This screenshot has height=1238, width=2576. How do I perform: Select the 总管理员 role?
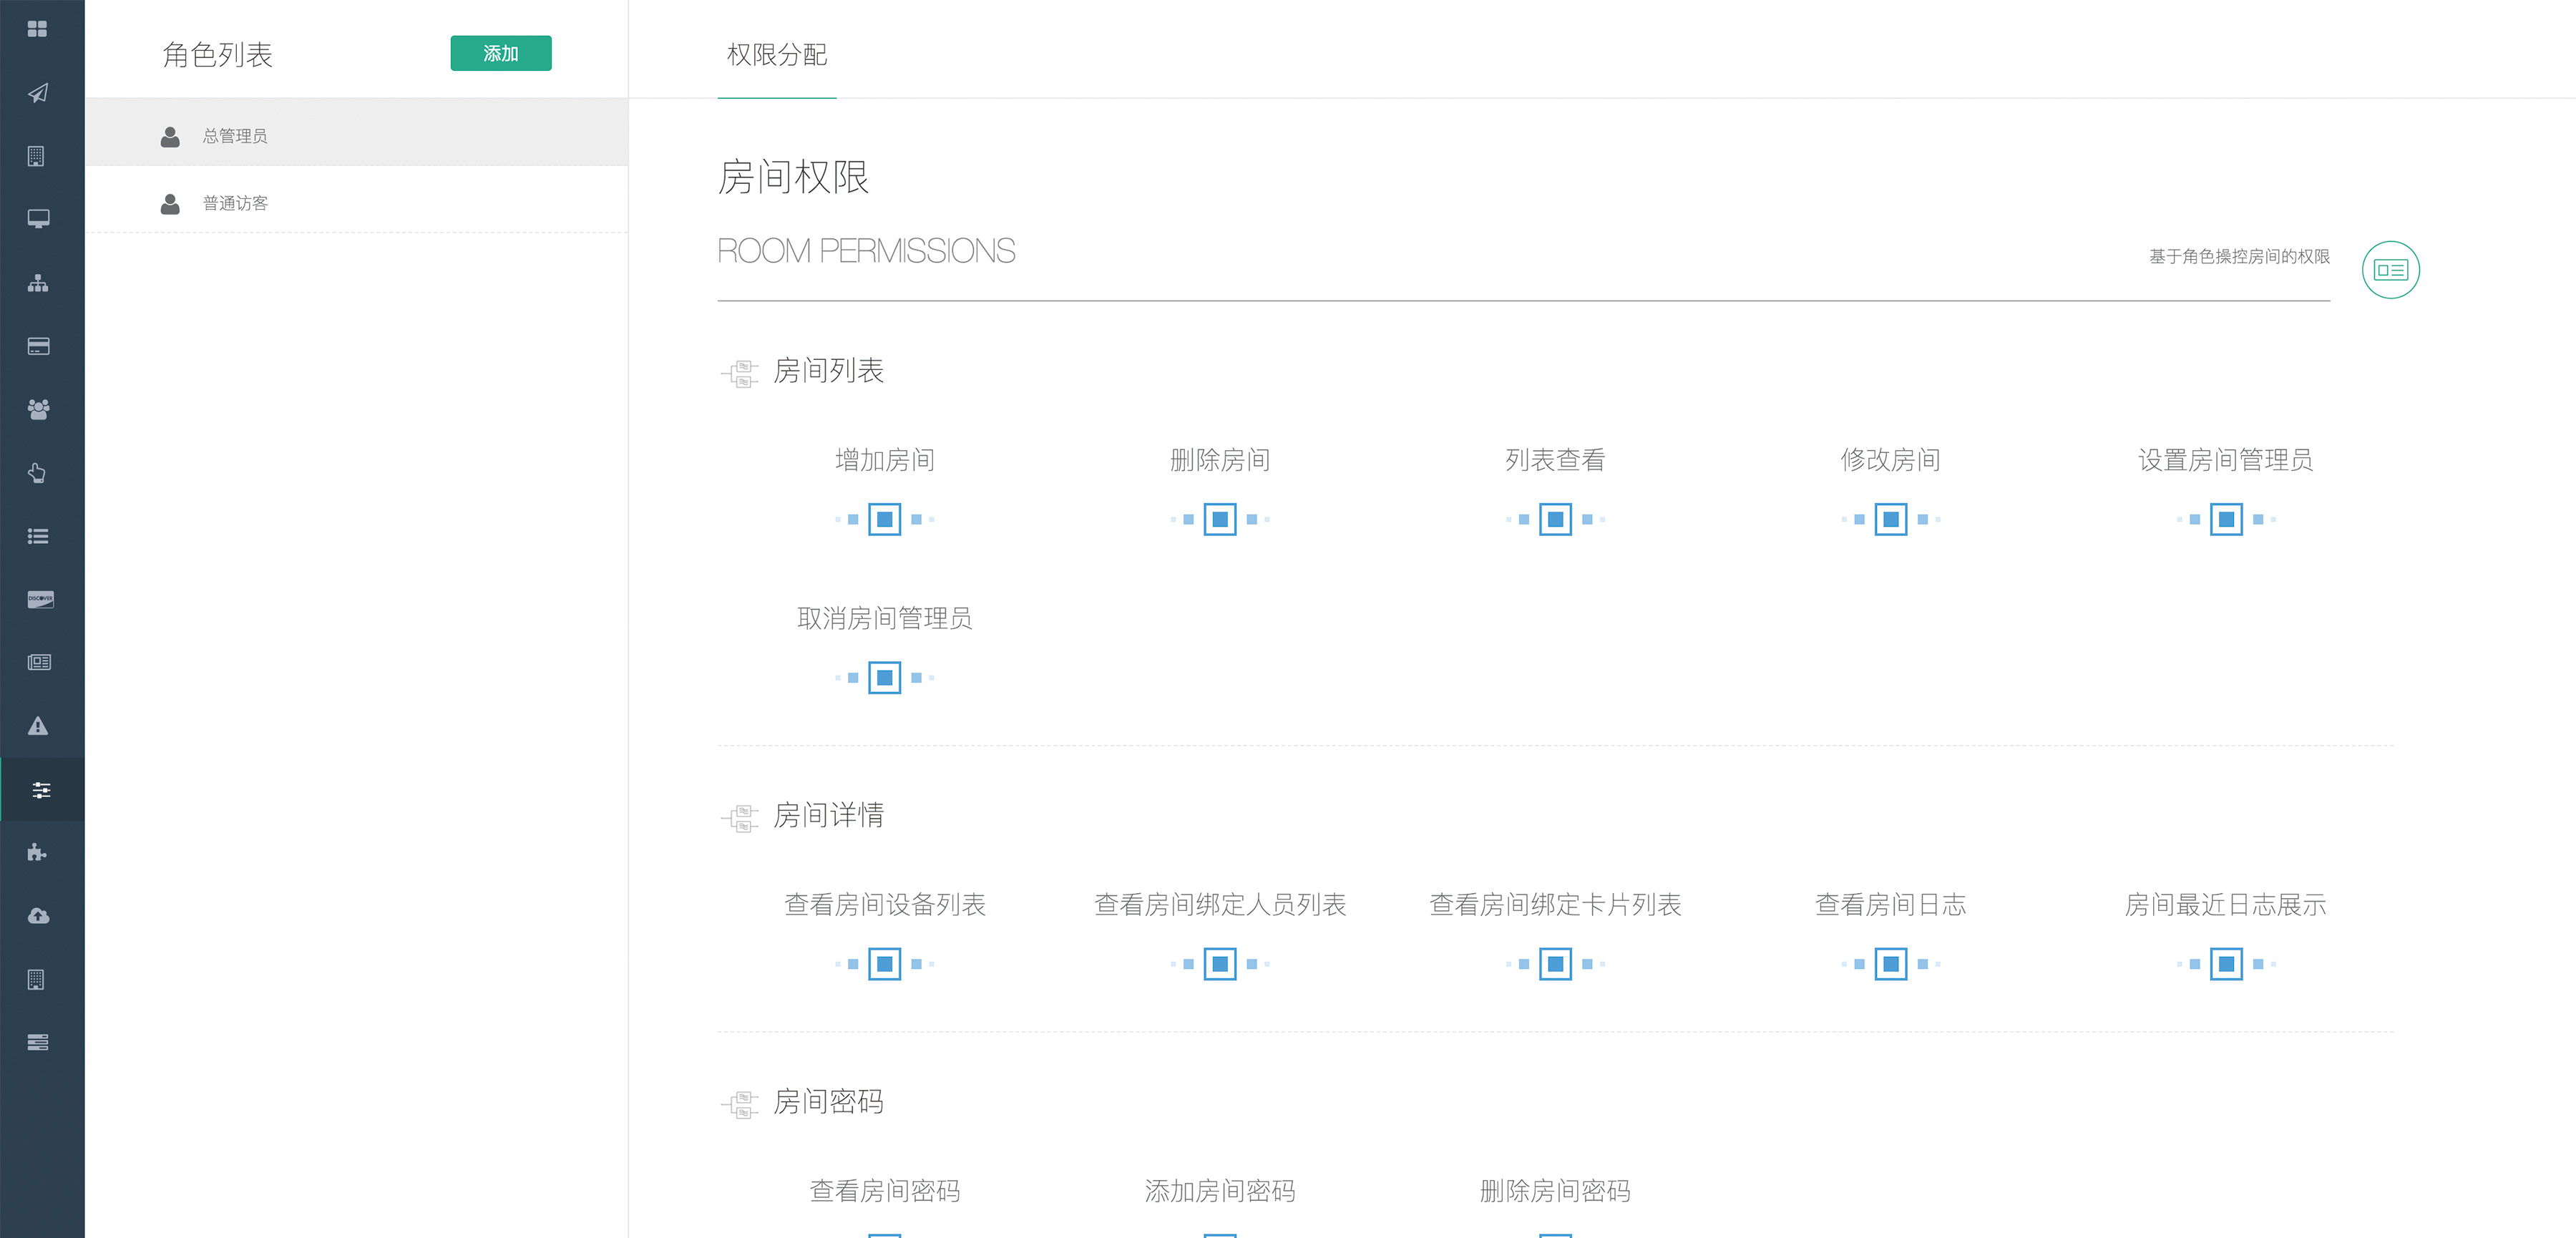click(236, 136)
